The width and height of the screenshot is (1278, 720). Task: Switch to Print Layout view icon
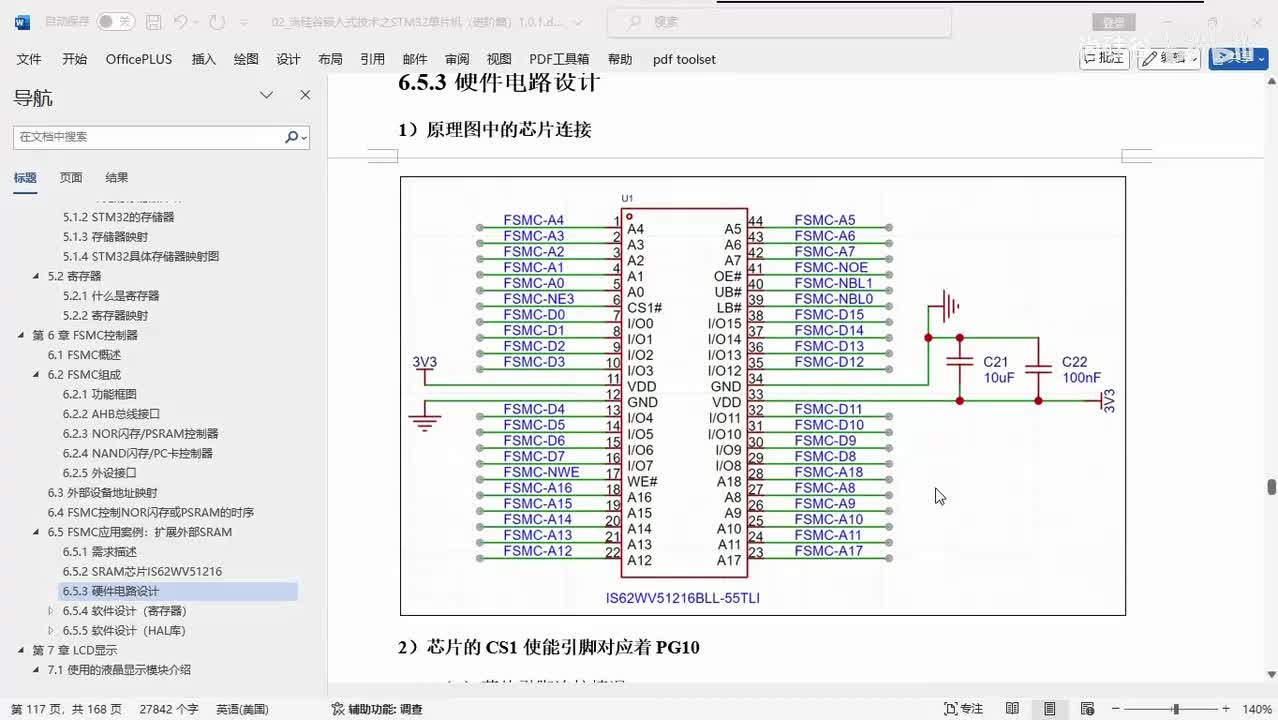click(1049, 709)
